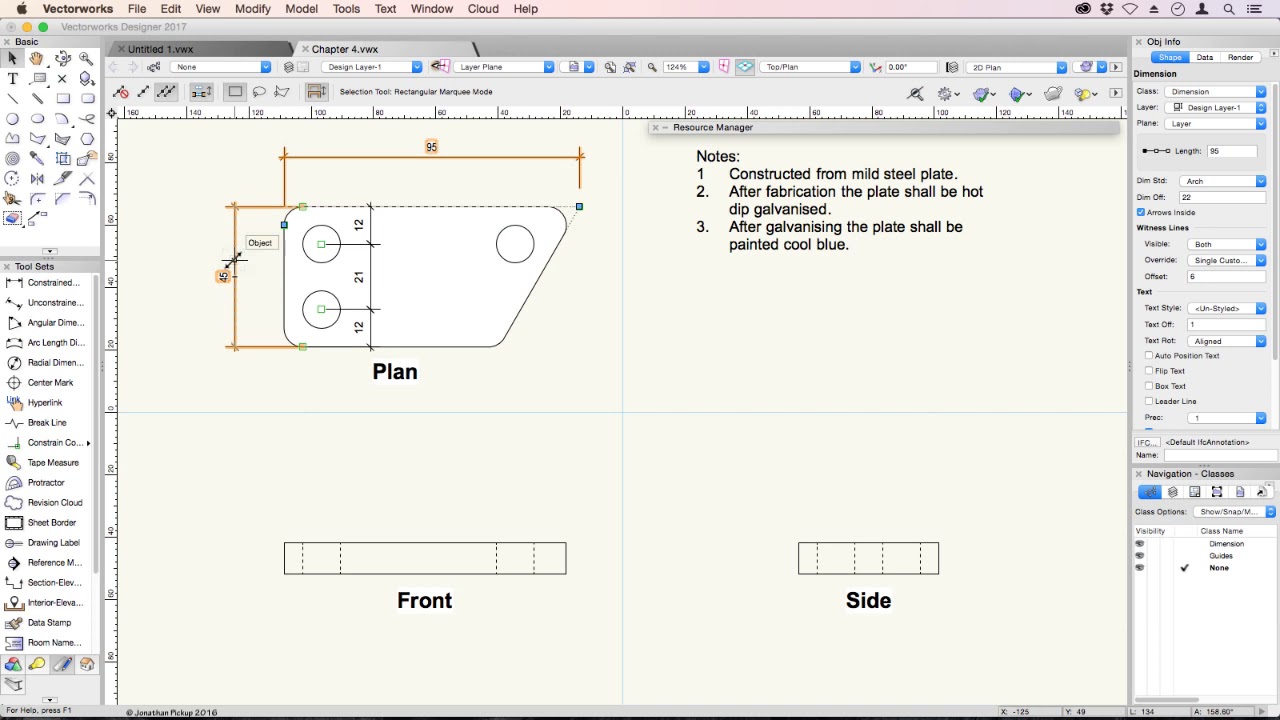Screen dimensions: 1280x720
Task: Open the IFC annotation settings button
Action: (x=1148, y=441)
